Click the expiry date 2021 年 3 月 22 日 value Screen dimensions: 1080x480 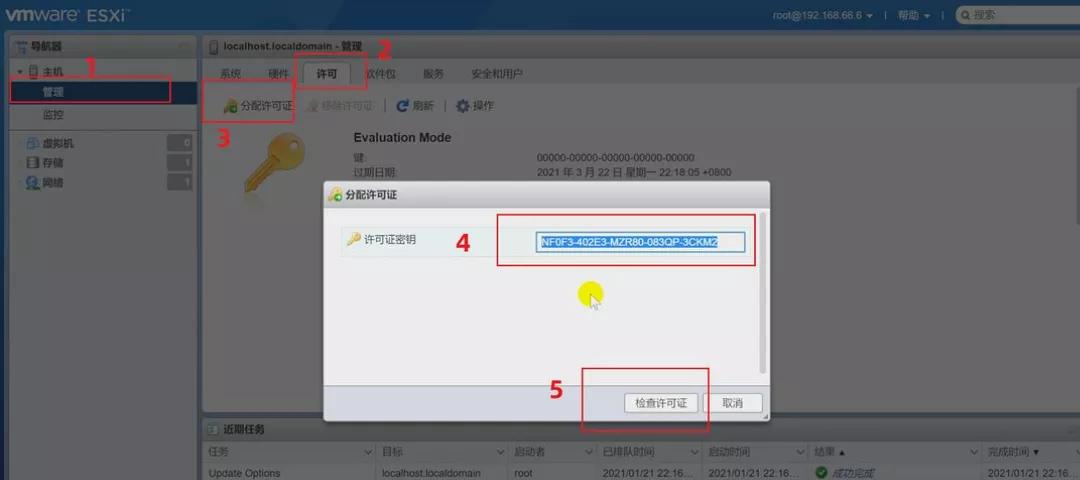[x=634, y=172]
